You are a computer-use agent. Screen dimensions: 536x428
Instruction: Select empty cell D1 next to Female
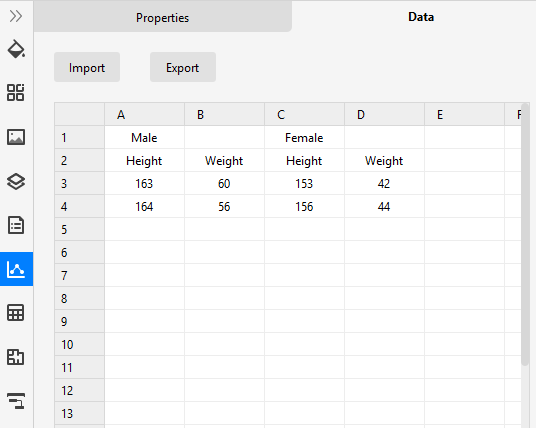(x=385, y=137)
